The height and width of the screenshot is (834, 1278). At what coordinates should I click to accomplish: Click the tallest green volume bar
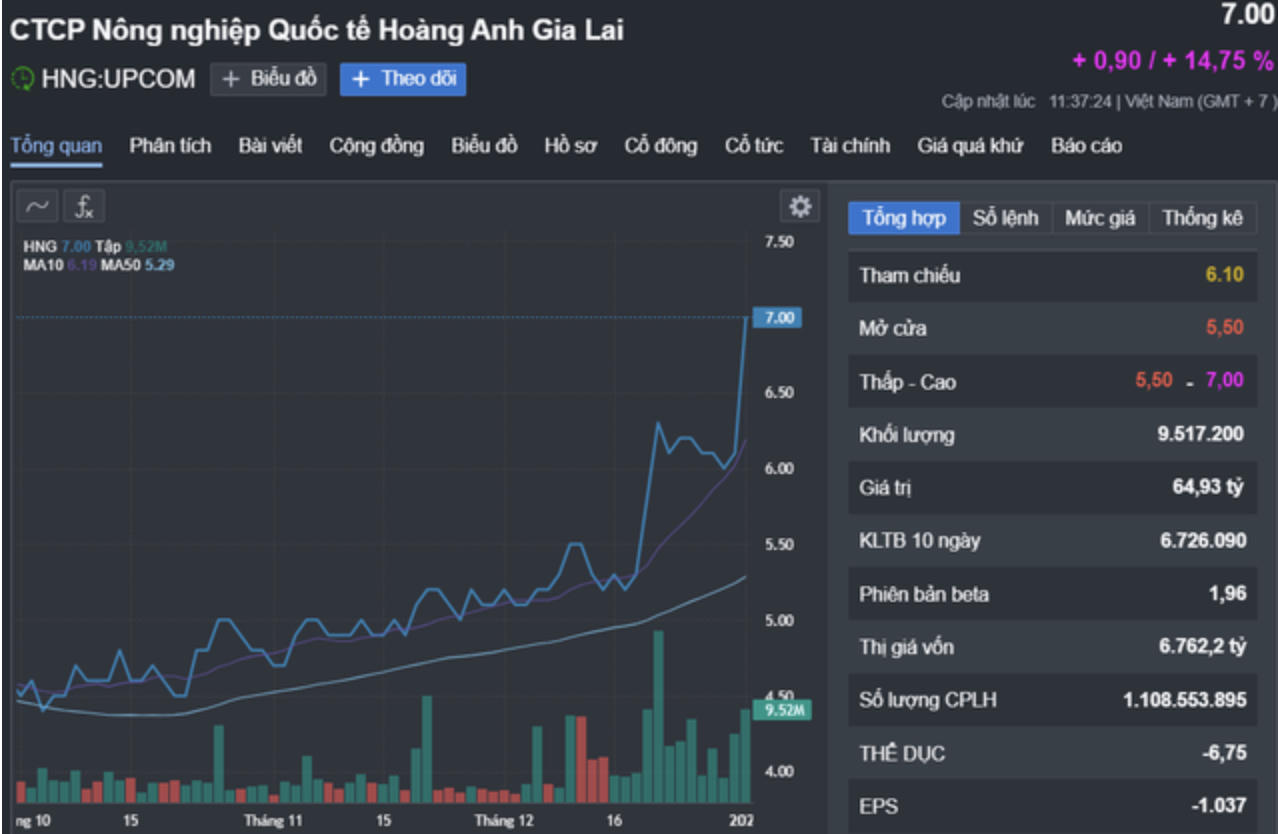tap(658, 716)
